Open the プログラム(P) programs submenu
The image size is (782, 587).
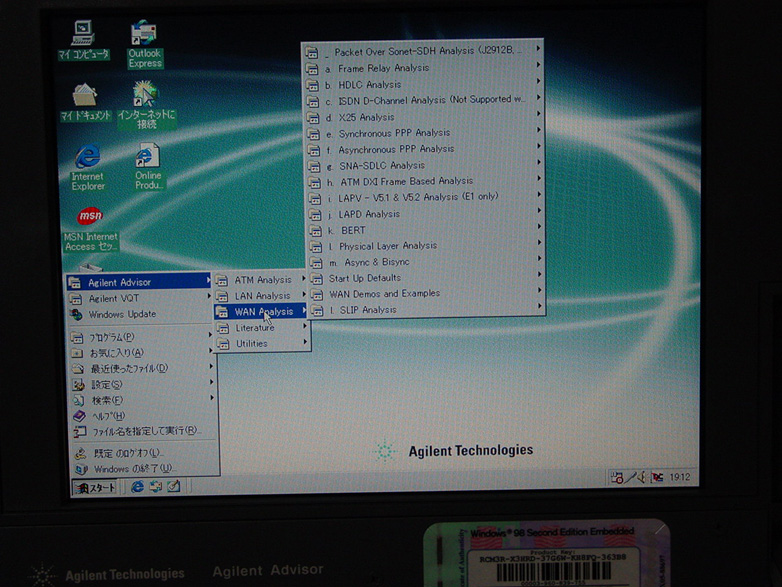[x=142, y=337]
